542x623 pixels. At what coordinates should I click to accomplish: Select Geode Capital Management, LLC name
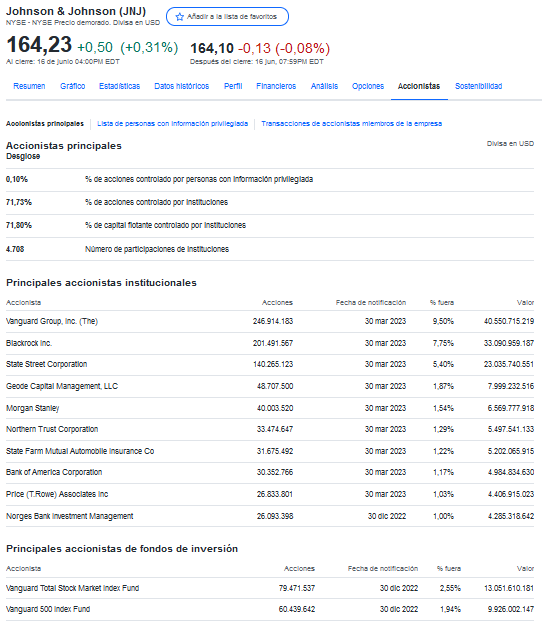62,386
